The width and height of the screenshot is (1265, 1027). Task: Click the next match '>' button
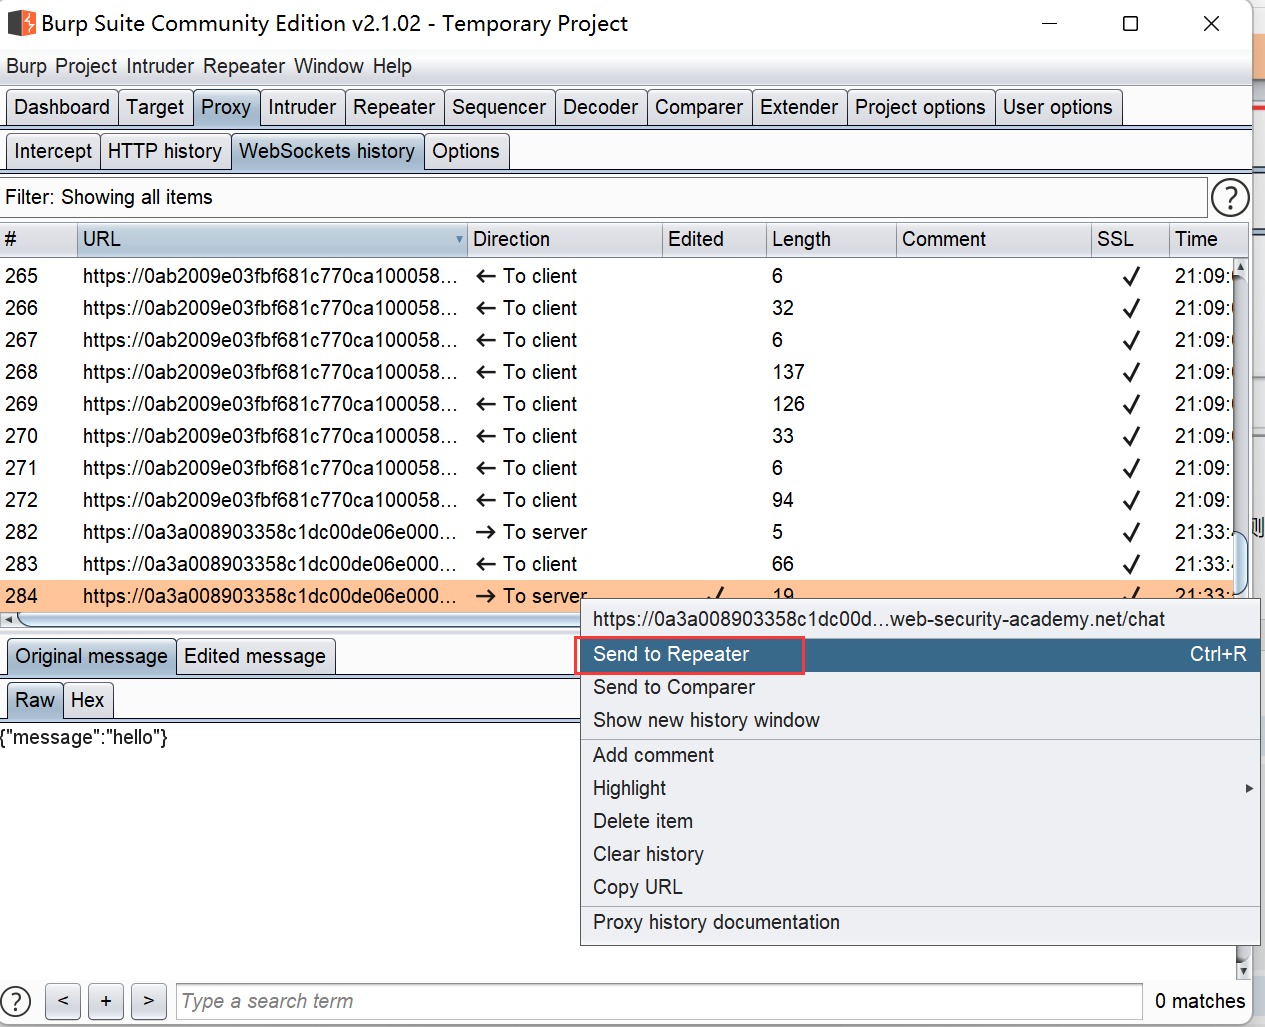click(x=148, y=1001)
